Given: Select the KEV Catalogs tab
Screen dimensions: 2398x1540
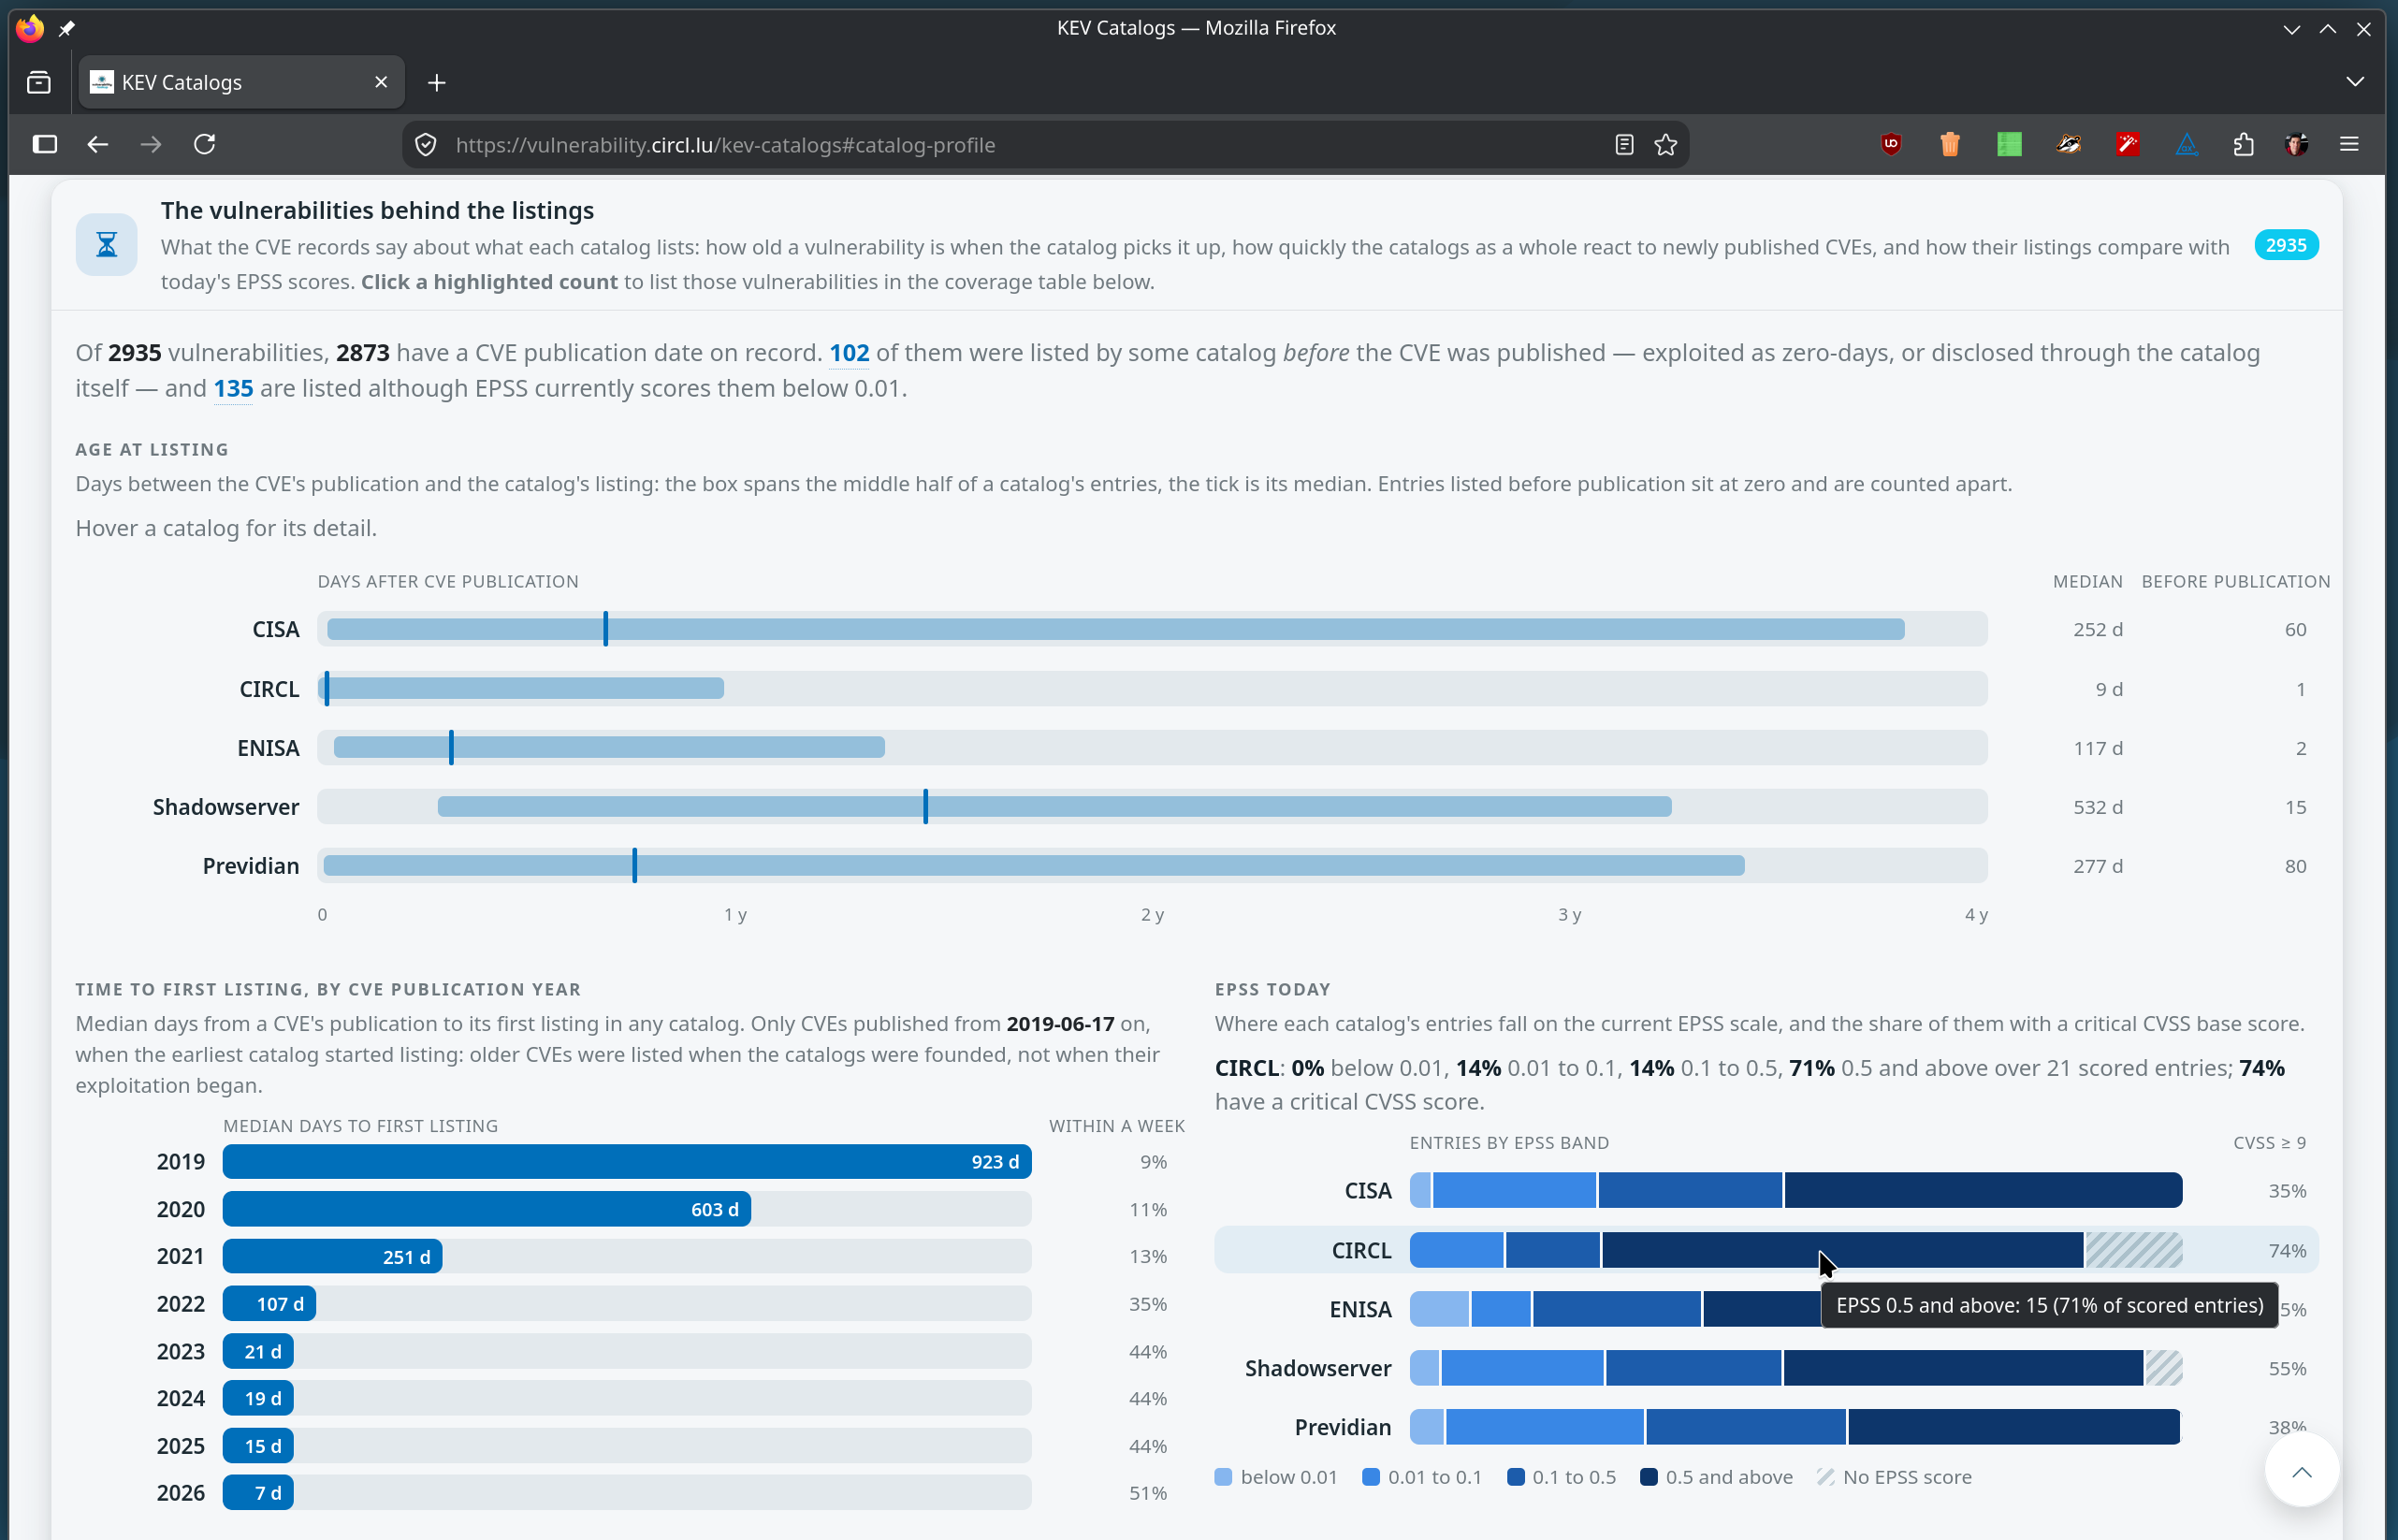Looking at the screenshot, I should coord(242,82).
